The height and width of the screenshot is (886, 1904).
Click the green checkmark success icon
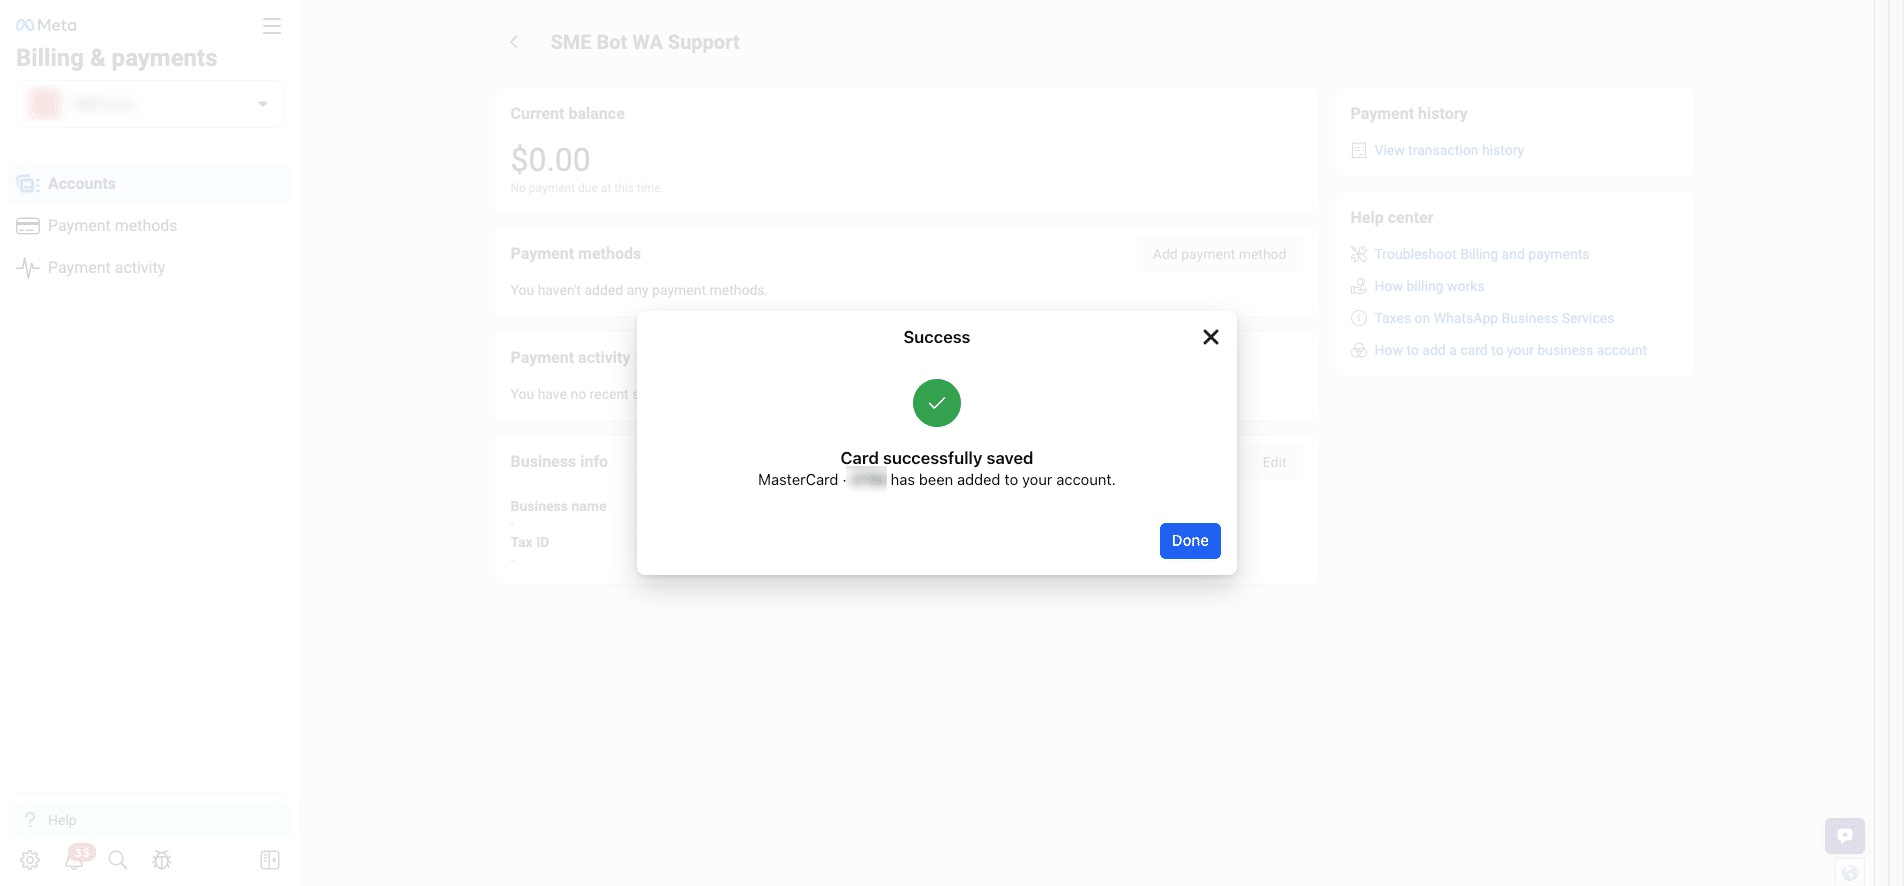[937, 403]
